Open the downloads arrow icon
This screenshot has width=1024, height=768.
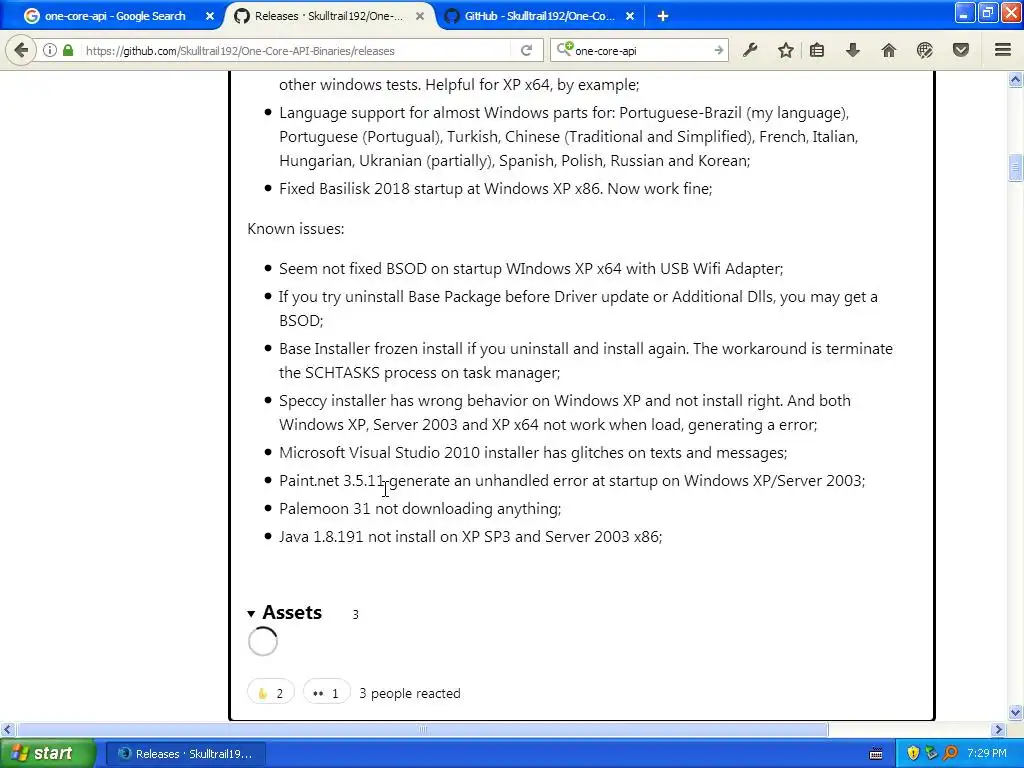point(853,50)
